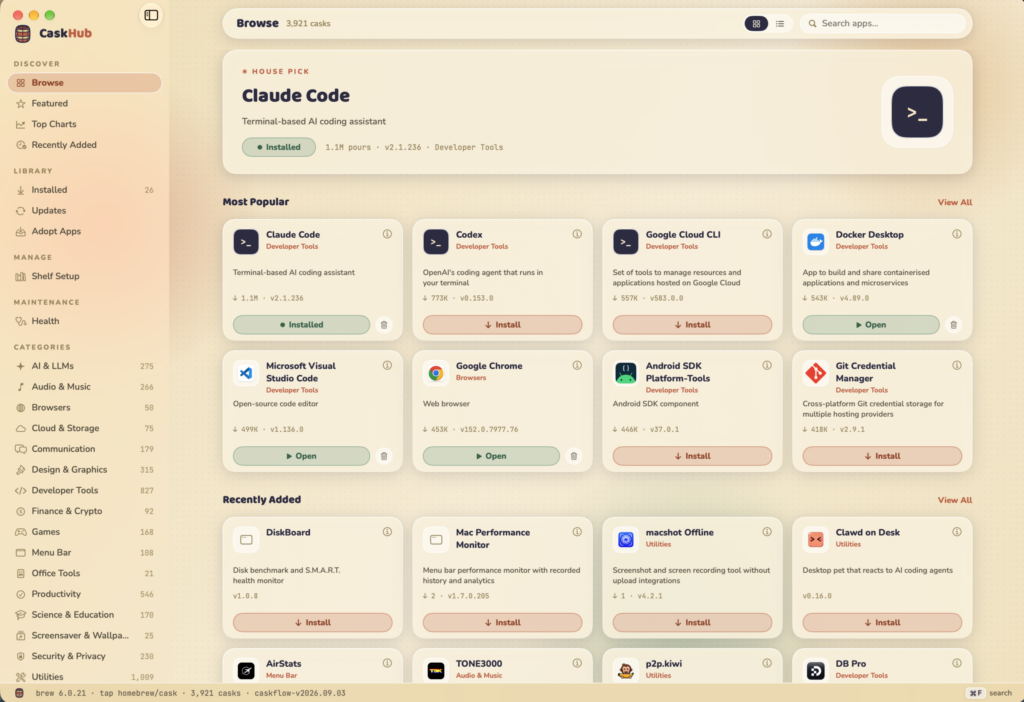The height and width of the screenshot is (702, 1024).
Task: Open Microsoft Visual Studio Code
Action: (301, 456)
